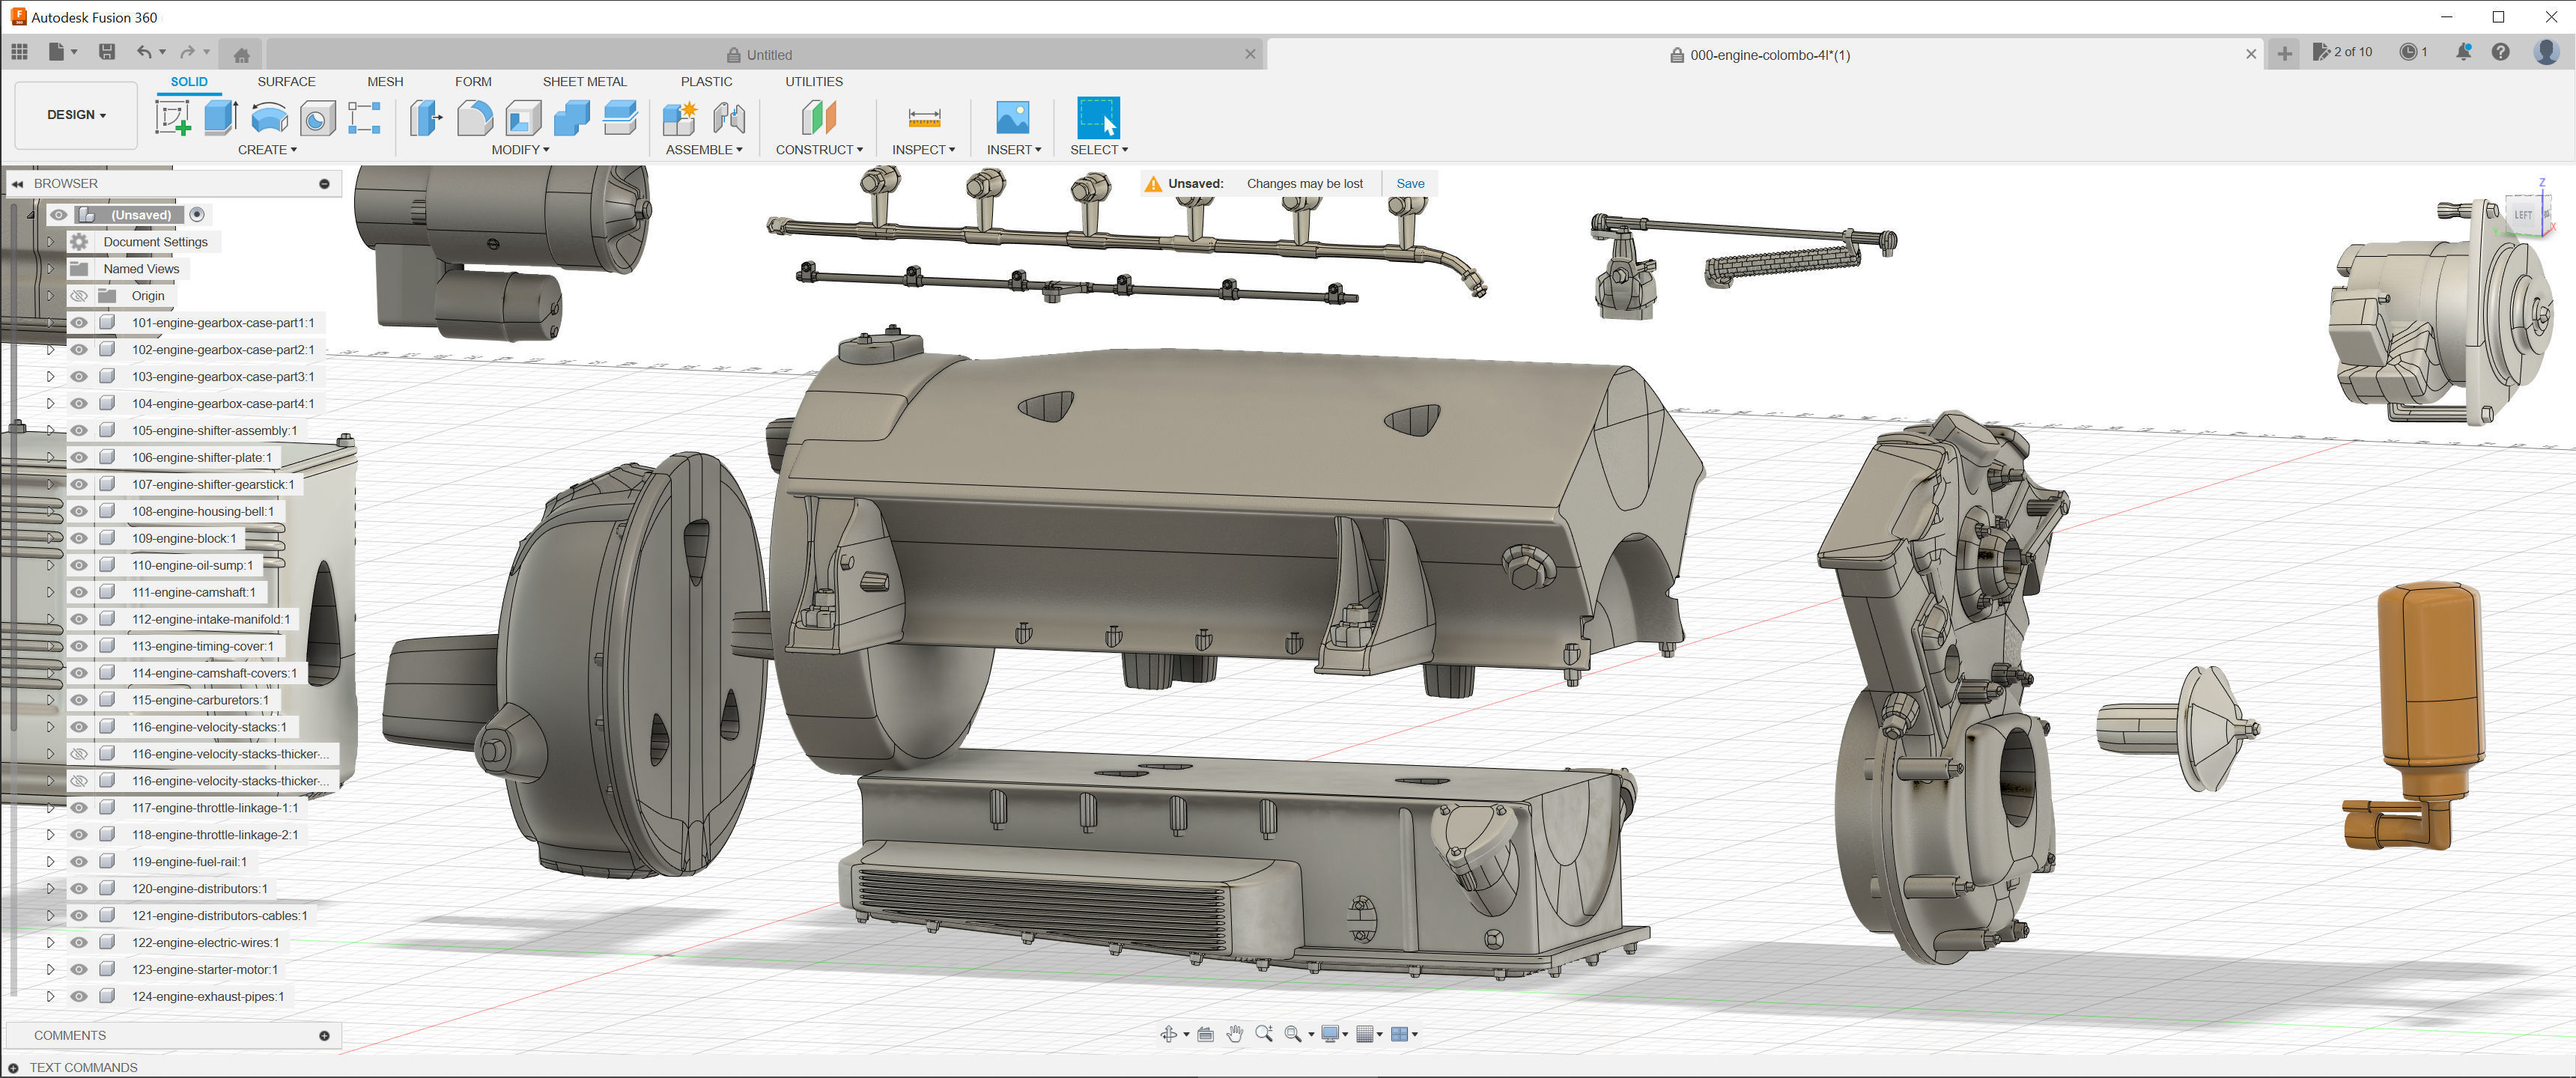Click the Press Pull icon
The height and width of the screenshot is (1078, 2576).
coord(426,118)
